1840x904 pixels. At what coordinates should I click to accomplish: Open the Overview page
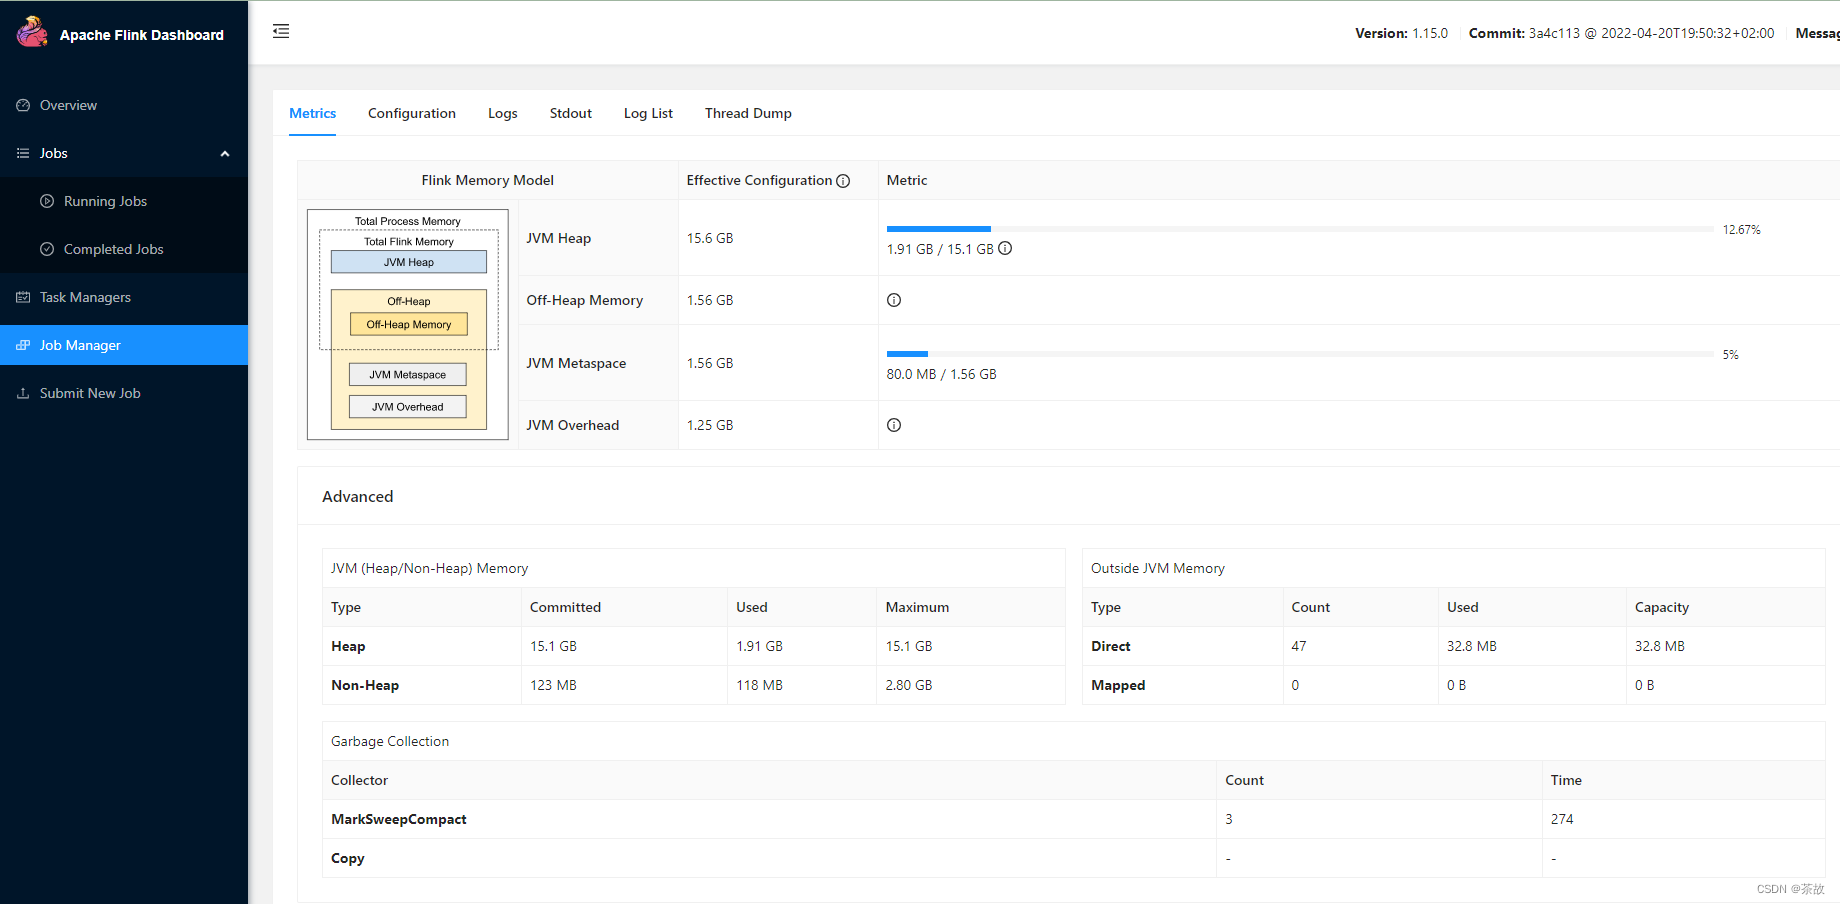[124, 105]
